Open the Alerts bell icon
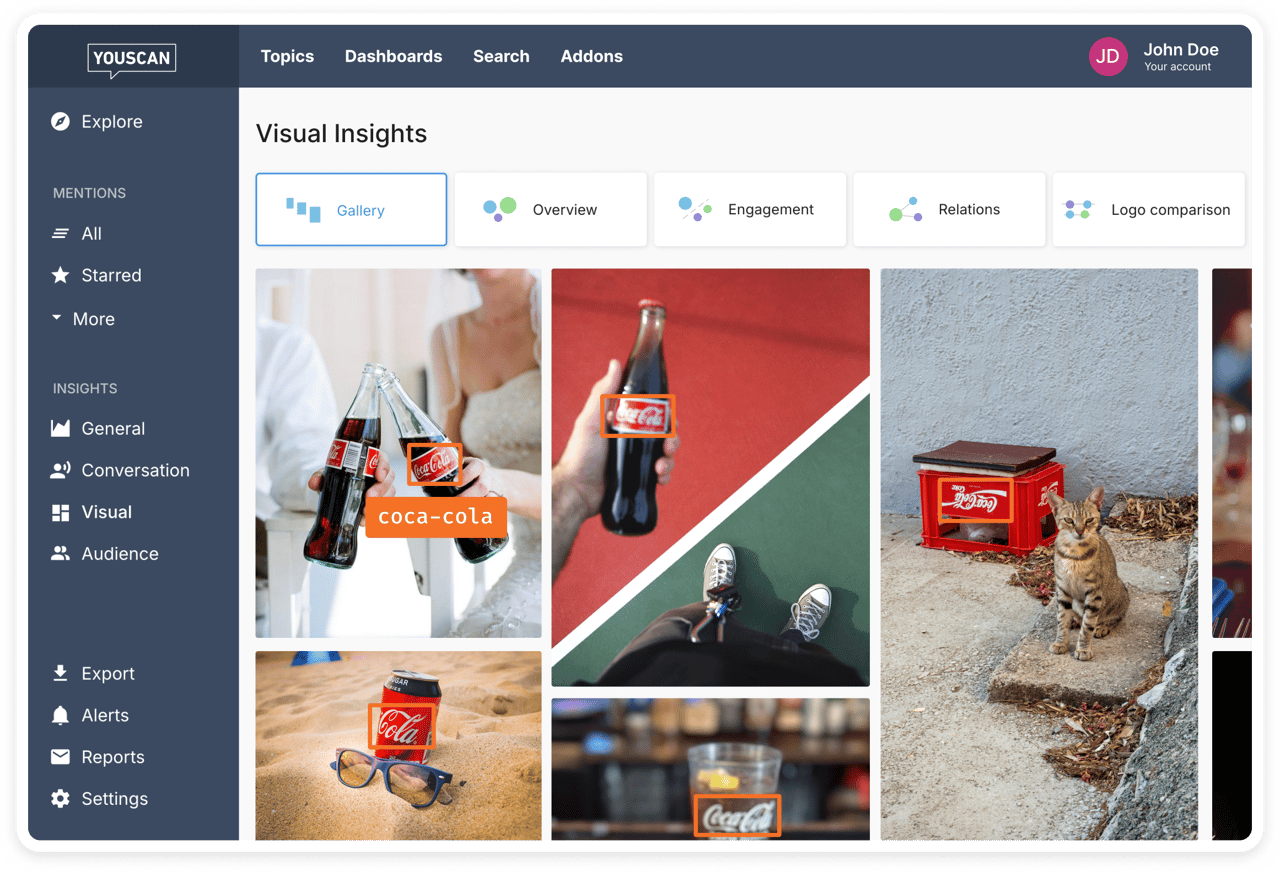 (x=61, y=715)
